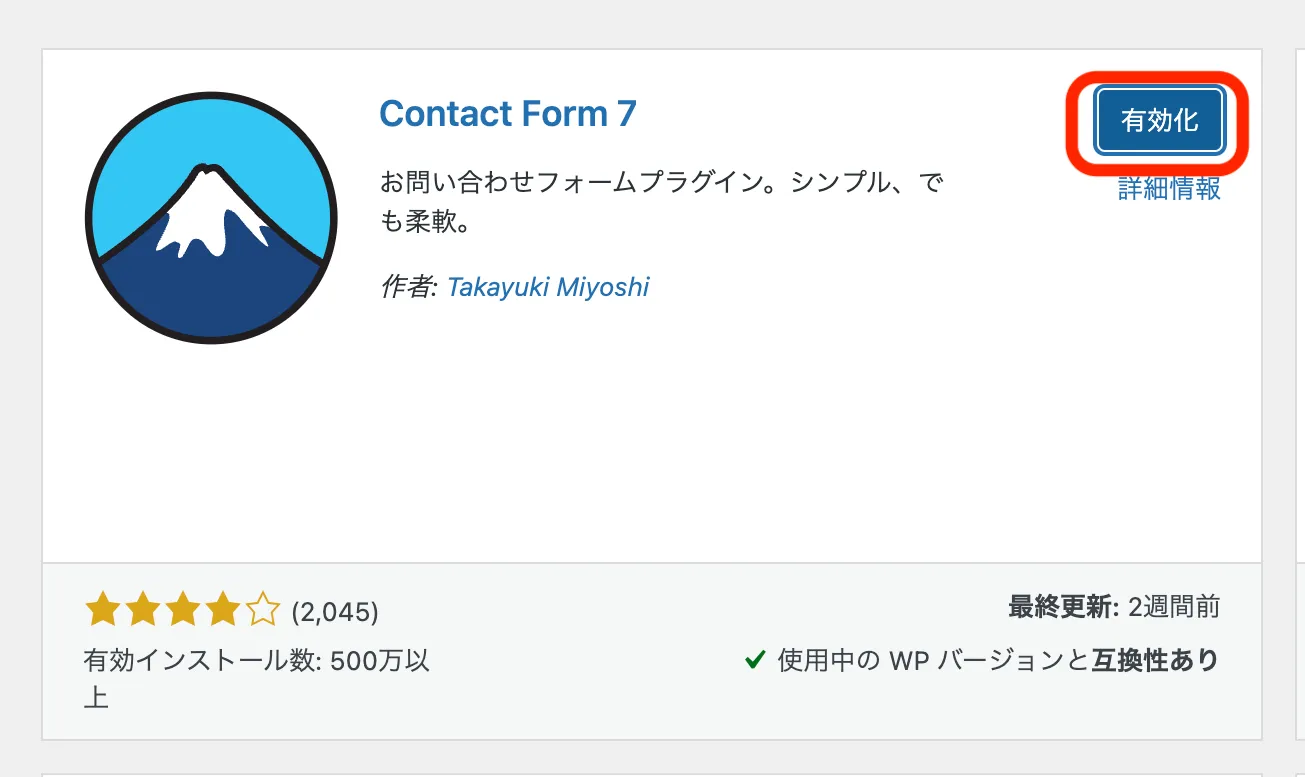Click the green compatibility checkmark
1305x777 pixels.
755,660
